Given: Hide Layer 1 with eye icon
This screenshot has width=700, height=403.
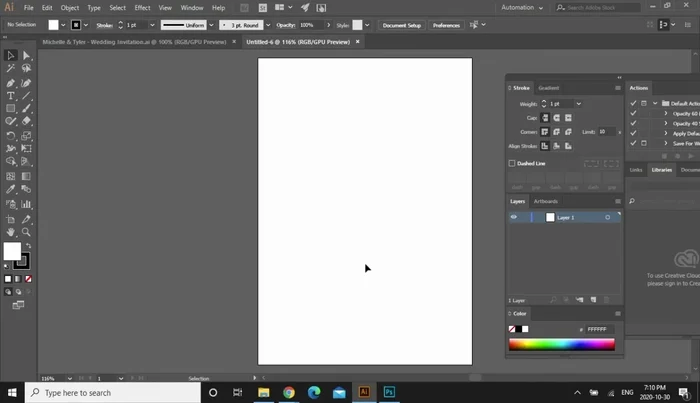Looking at the screenshot, I should pyautogui.click(x=514, y=217).
